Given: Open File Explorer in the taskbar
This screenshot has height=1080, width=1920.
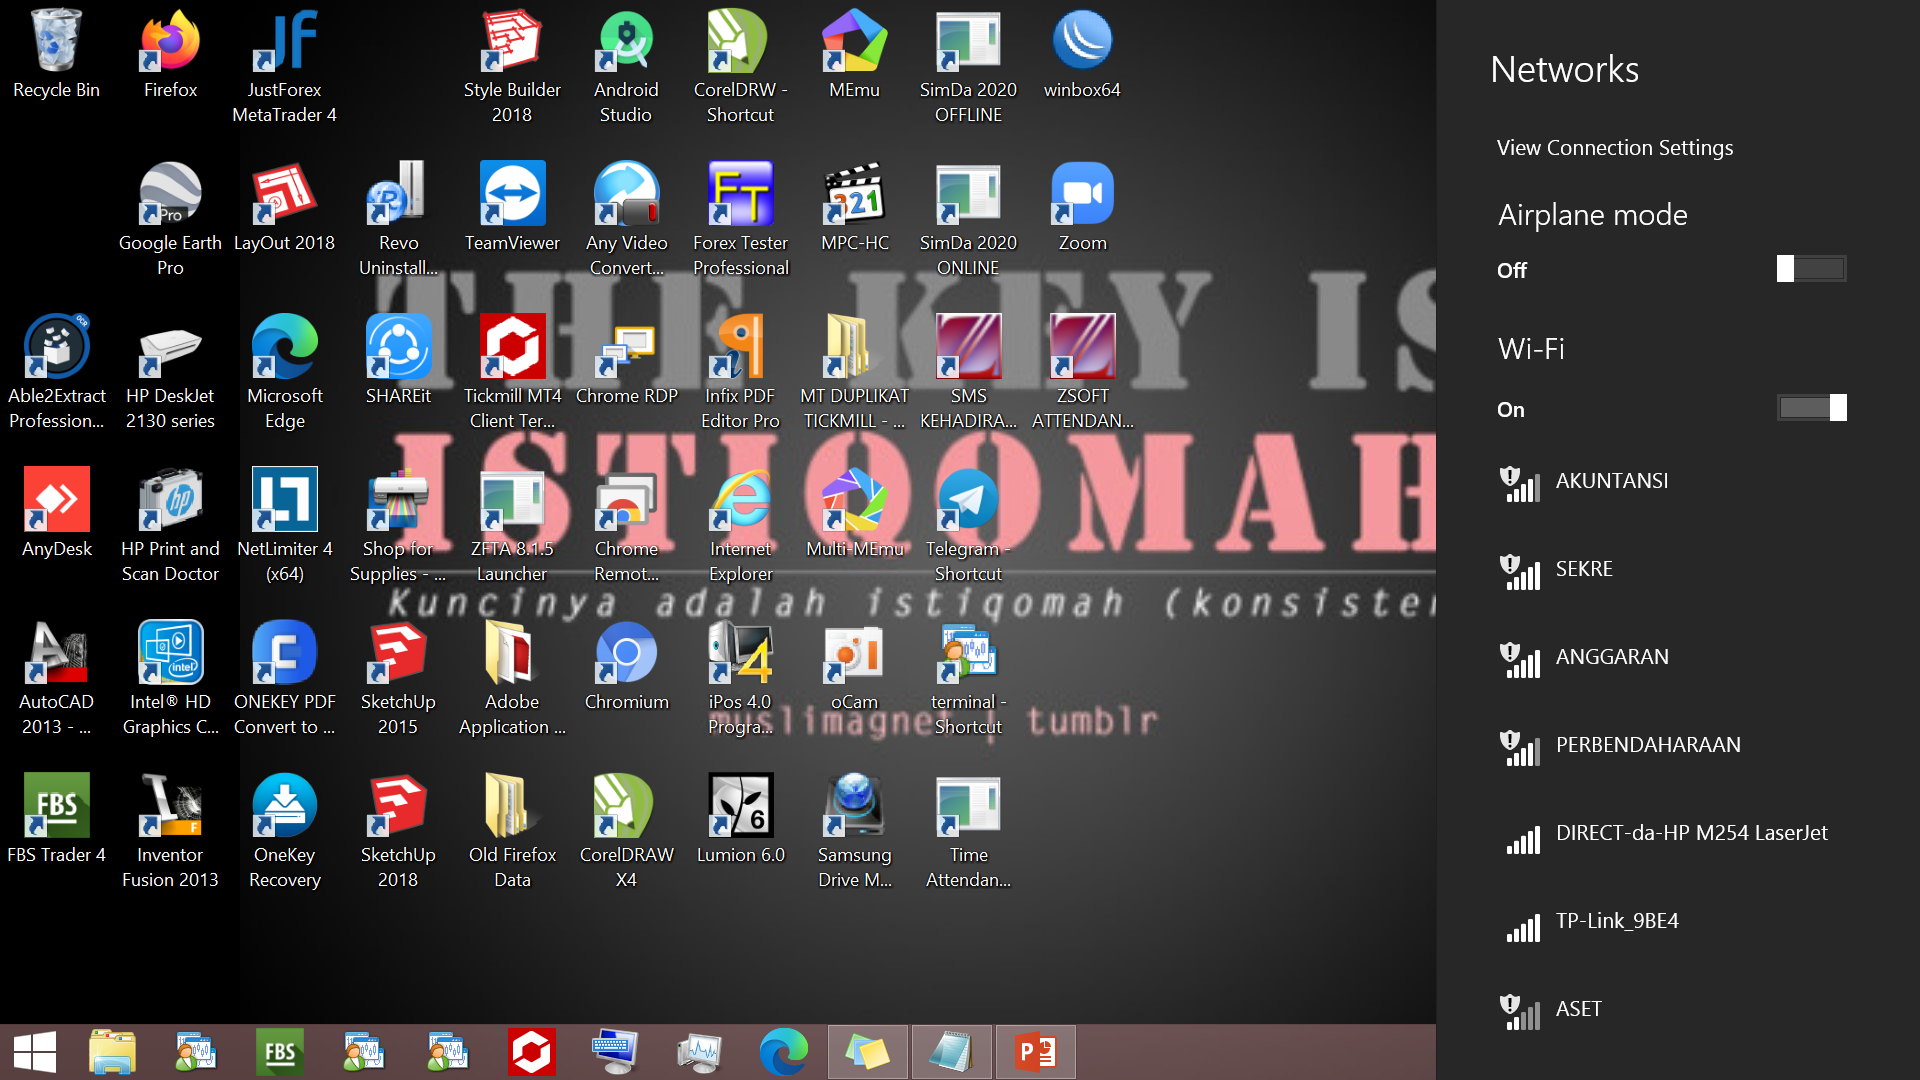Looking at the screenshot, I should (x=112, y=1052).
